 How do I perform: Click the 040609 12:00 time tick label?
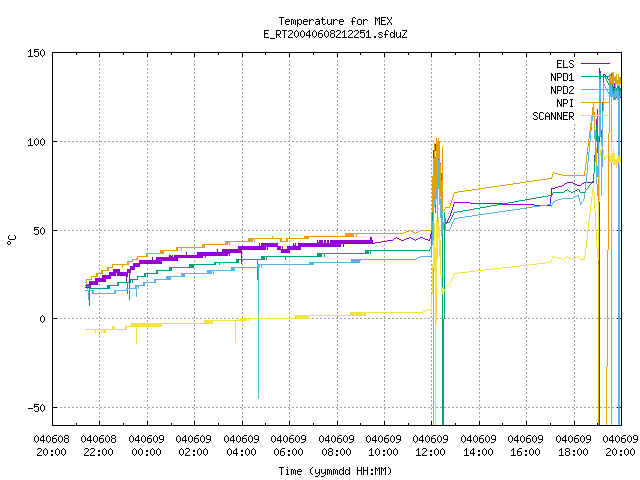point(431,446)
